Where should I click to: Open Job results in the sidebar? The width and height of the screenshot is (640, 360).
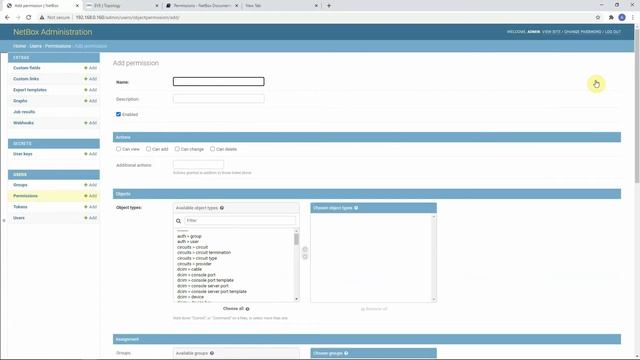24,112
